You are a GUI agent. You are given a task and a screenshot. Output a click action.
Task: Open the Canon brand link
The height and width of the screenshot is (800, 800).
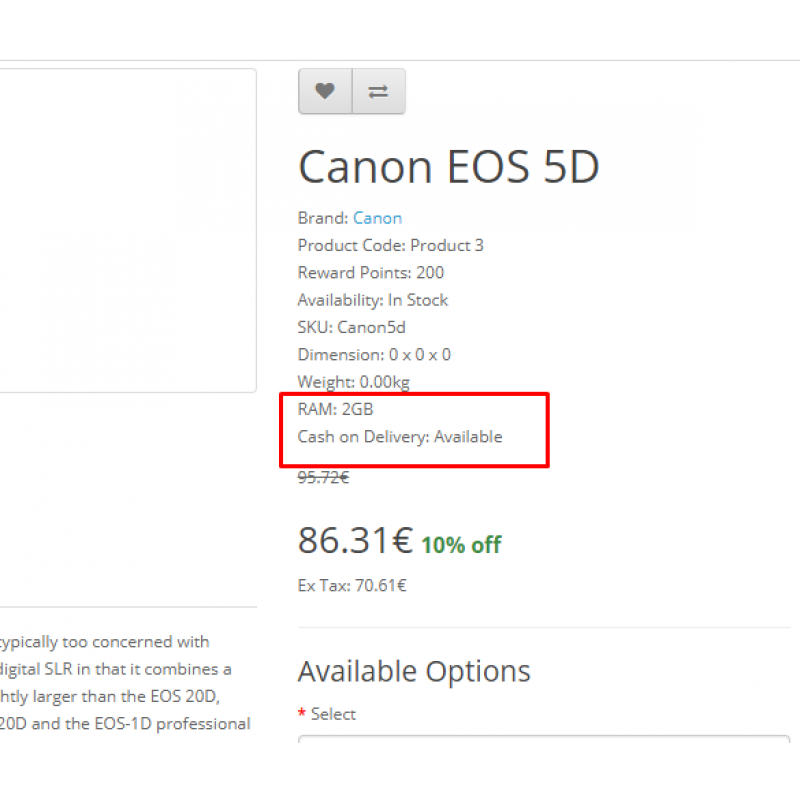pos(378,218)
